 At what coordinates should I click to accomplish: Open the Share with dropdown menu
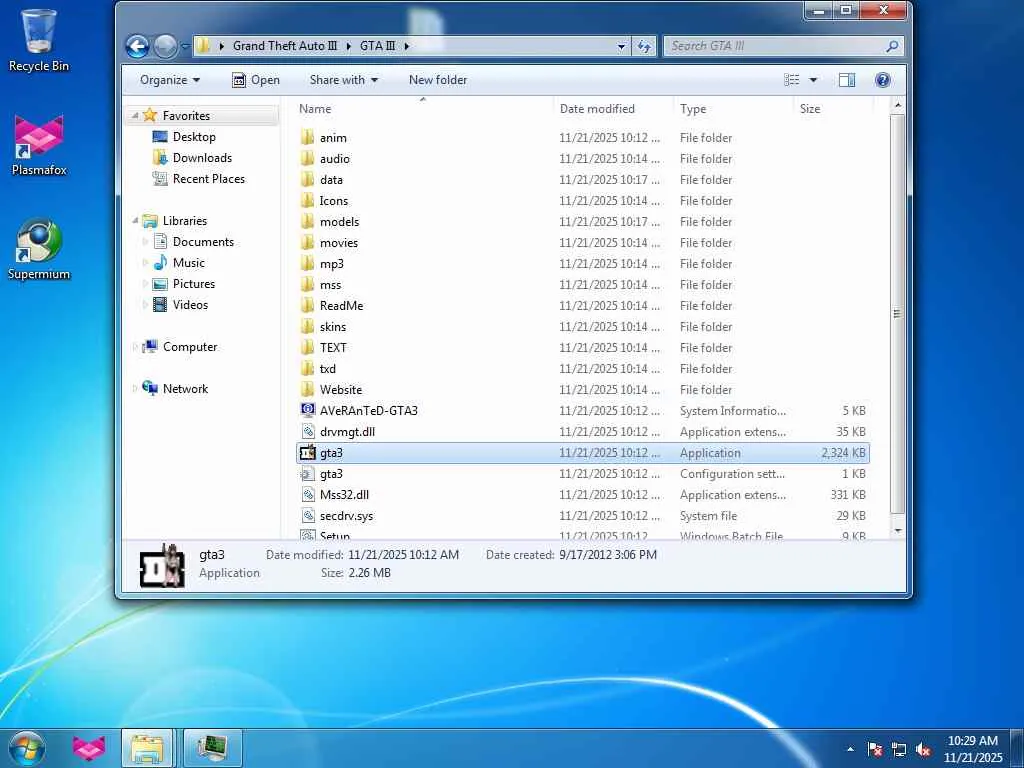click(344, 80)
